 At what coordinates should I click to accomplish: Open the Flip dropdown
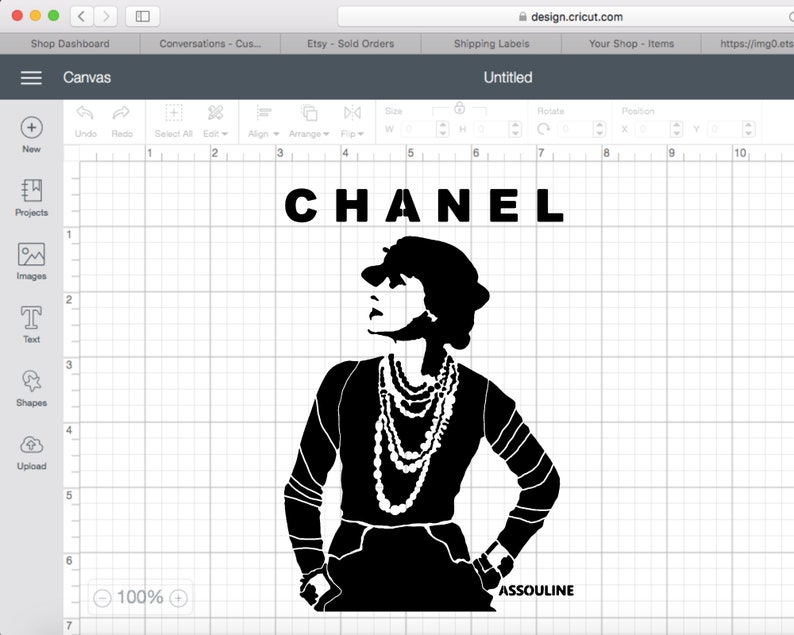click(352, 122)
